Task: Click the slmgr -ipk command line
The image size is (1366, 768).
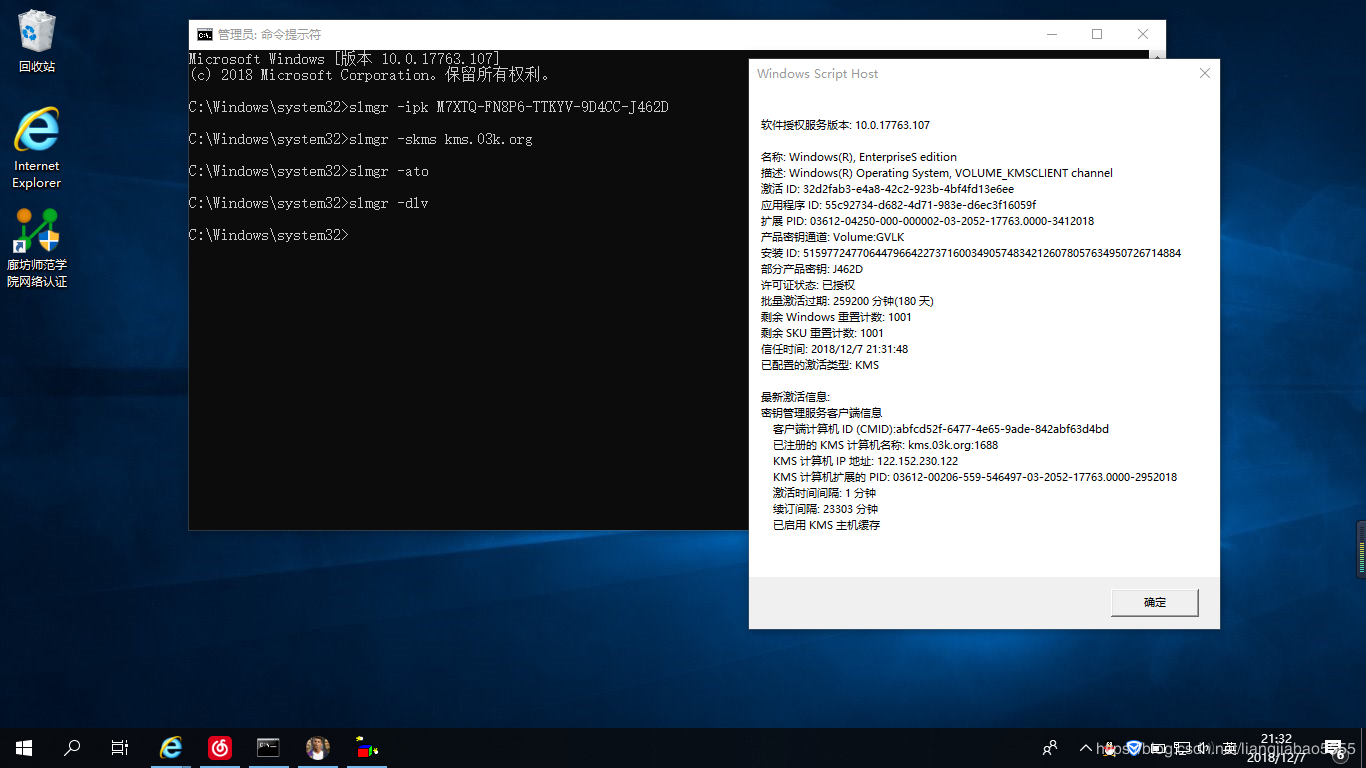Action: click(429, 107)
